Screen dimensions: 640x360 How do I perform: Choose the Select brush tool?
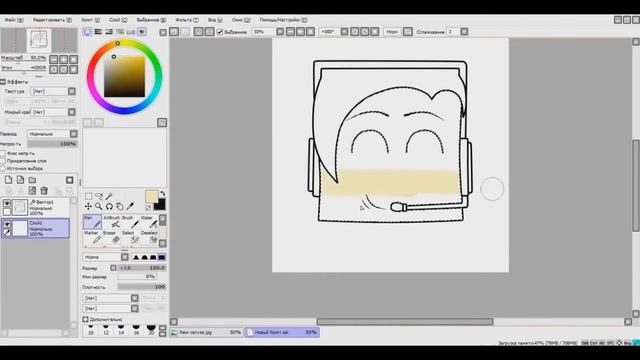click(x=130, y=237)
